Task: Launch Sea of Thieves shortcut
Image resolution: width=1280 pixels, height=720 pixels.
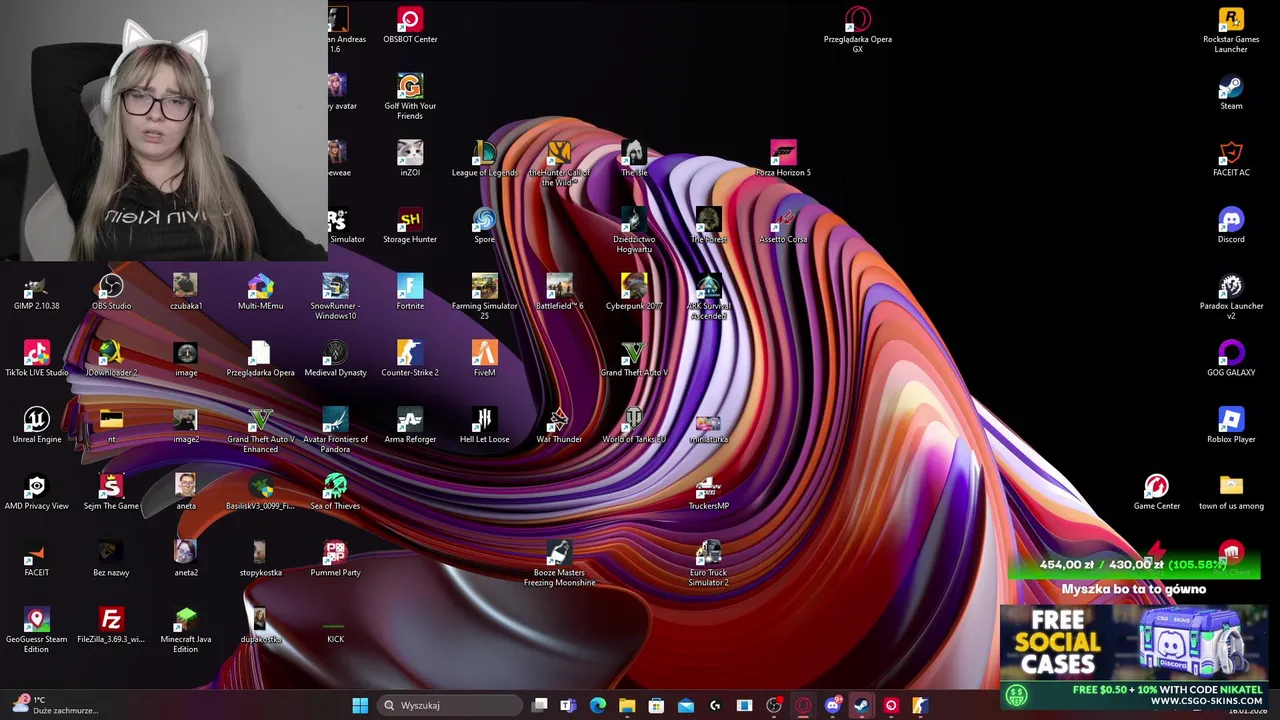Action: [x=335, y=493]
